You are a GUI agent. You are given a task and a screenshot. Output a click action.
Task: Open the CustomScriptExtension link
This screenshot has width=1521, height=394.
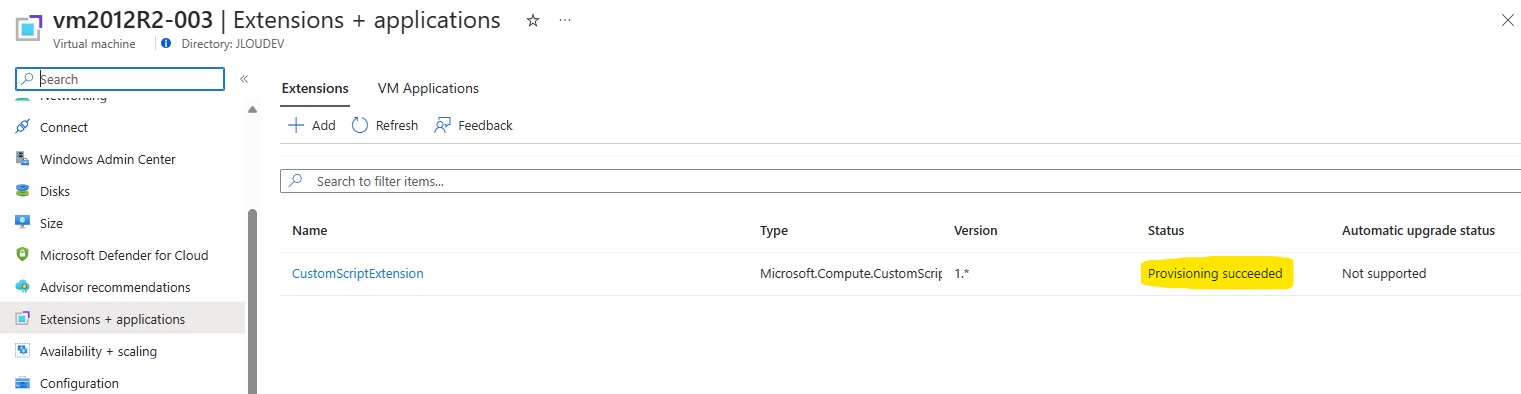pos(358,273)
